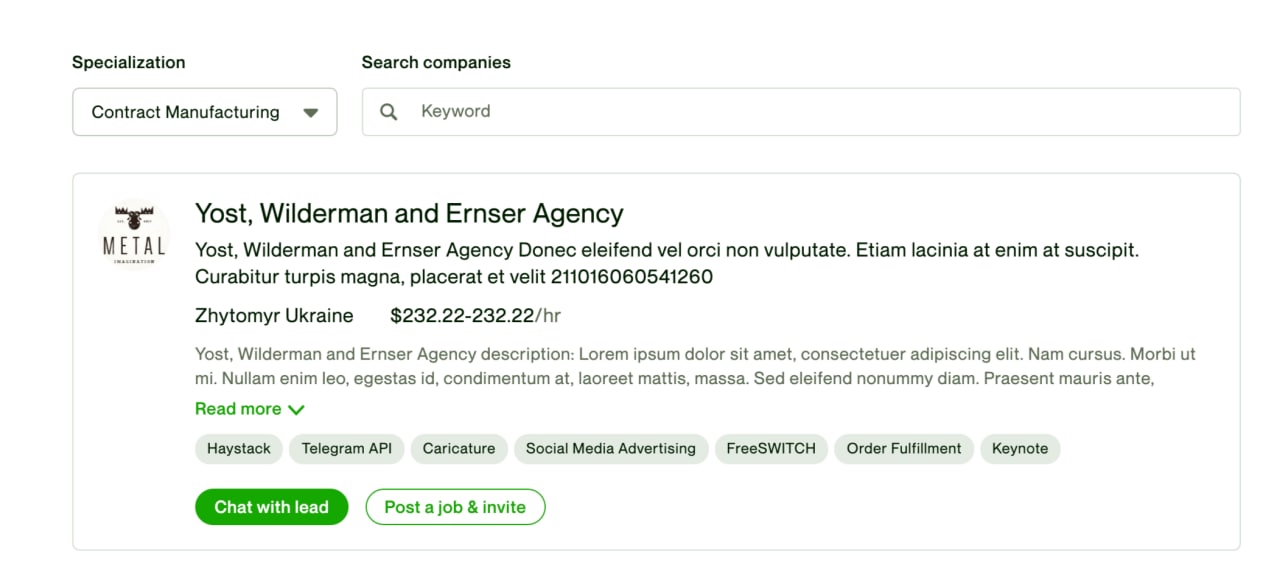Click the dropdown arrow next to Contract Manufacturing
The image size is (1280, 570).
pyautogui.click(x=310, y=113)
